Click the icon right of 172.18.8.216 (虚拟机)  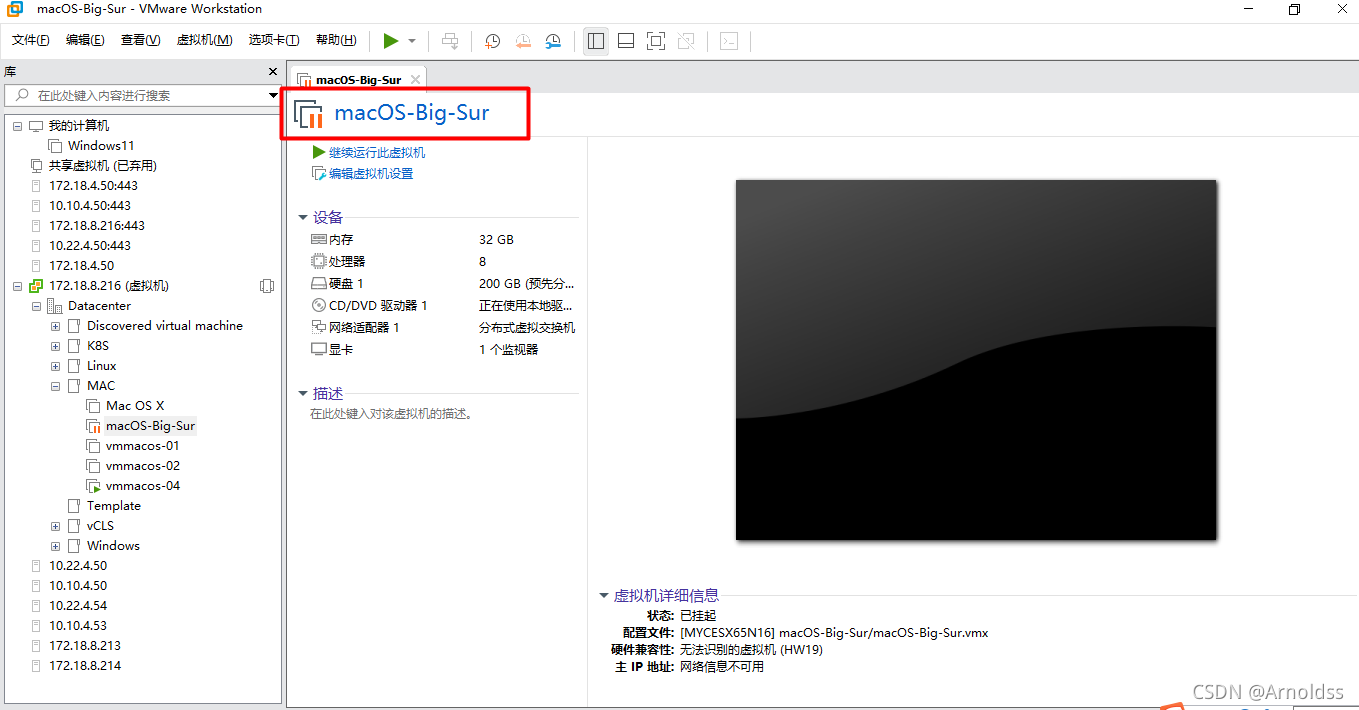tap(266, 286)
